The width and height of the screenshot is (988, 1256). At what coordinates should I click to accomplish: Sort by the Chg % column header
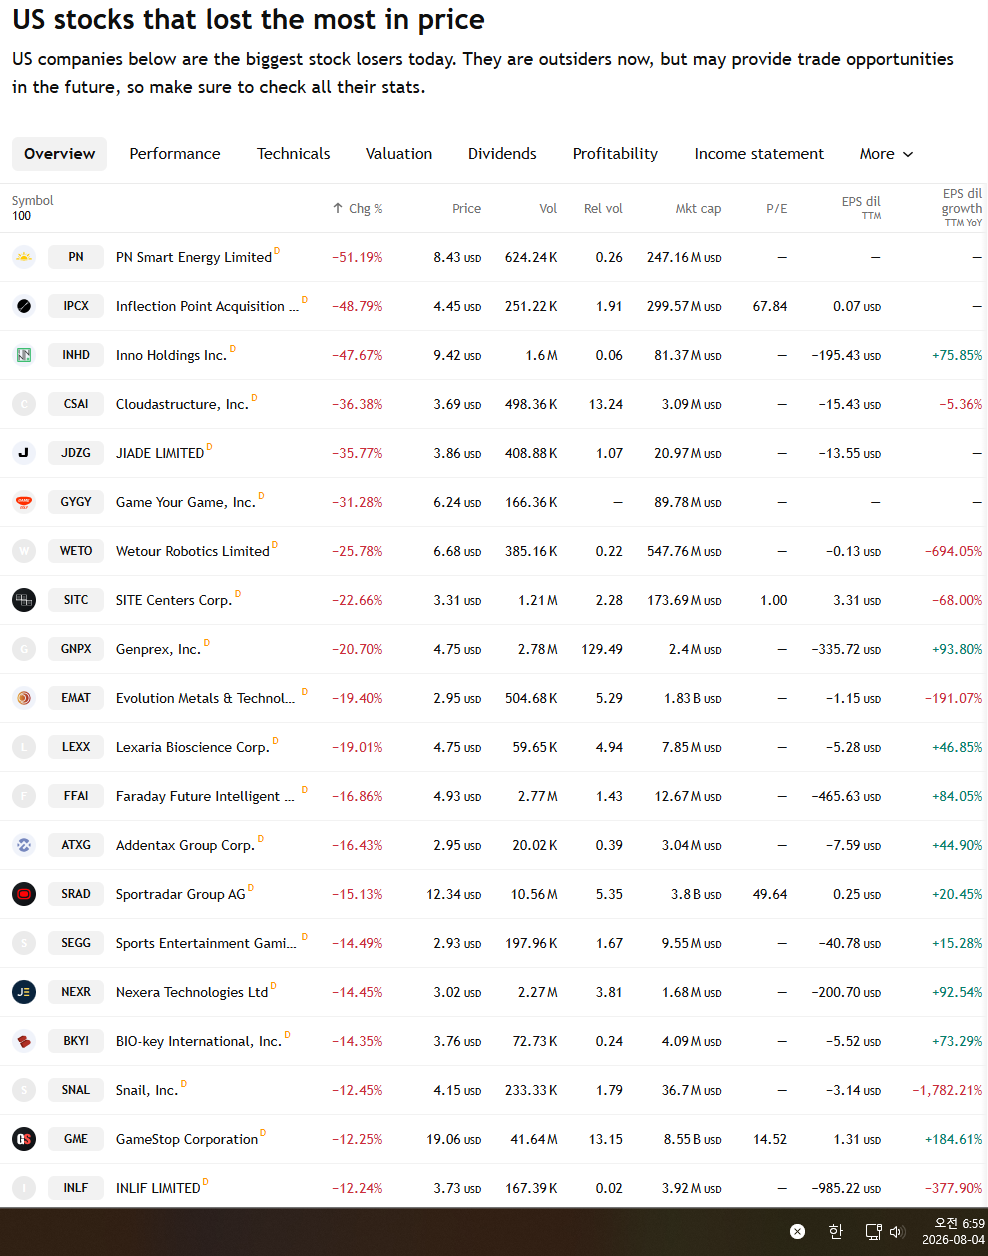358,209
